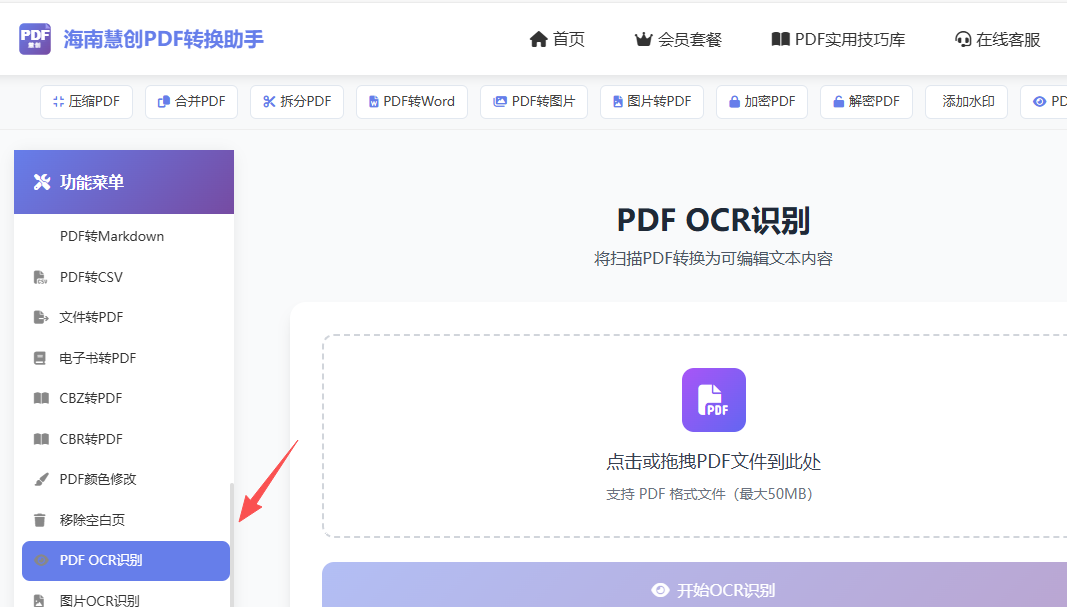
Task: Click the tools icon in 功能菜单 header
Action: click(x=42, y=182)
